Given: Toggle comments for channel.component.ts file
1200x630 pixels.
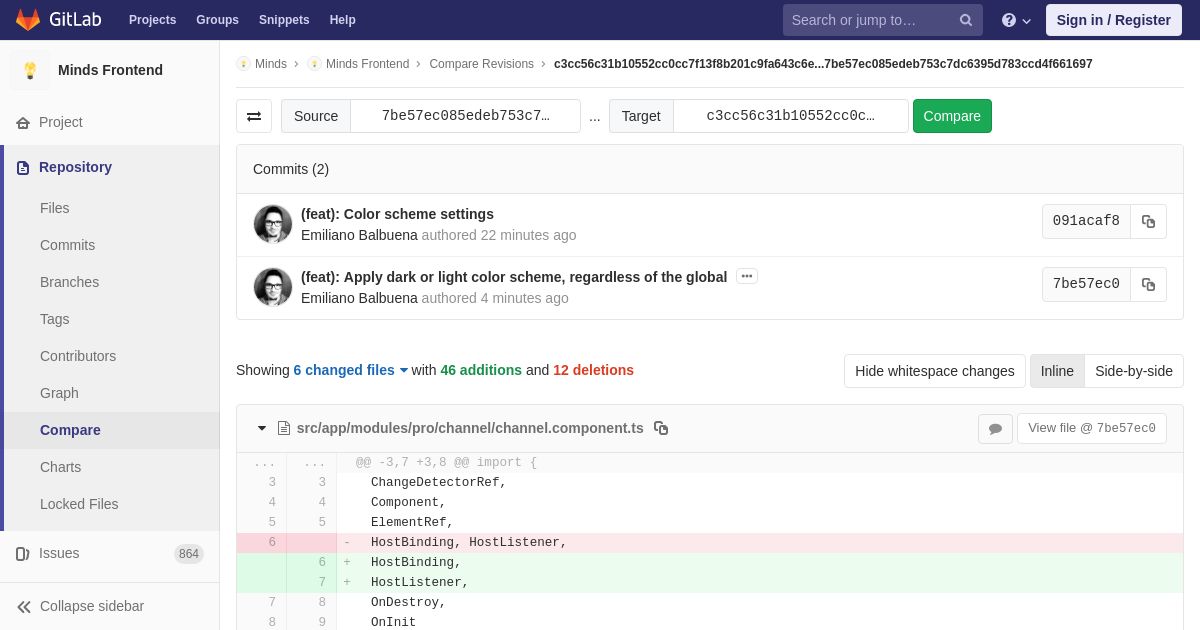Looking at the screenshot, I should [x=995, y=429].
